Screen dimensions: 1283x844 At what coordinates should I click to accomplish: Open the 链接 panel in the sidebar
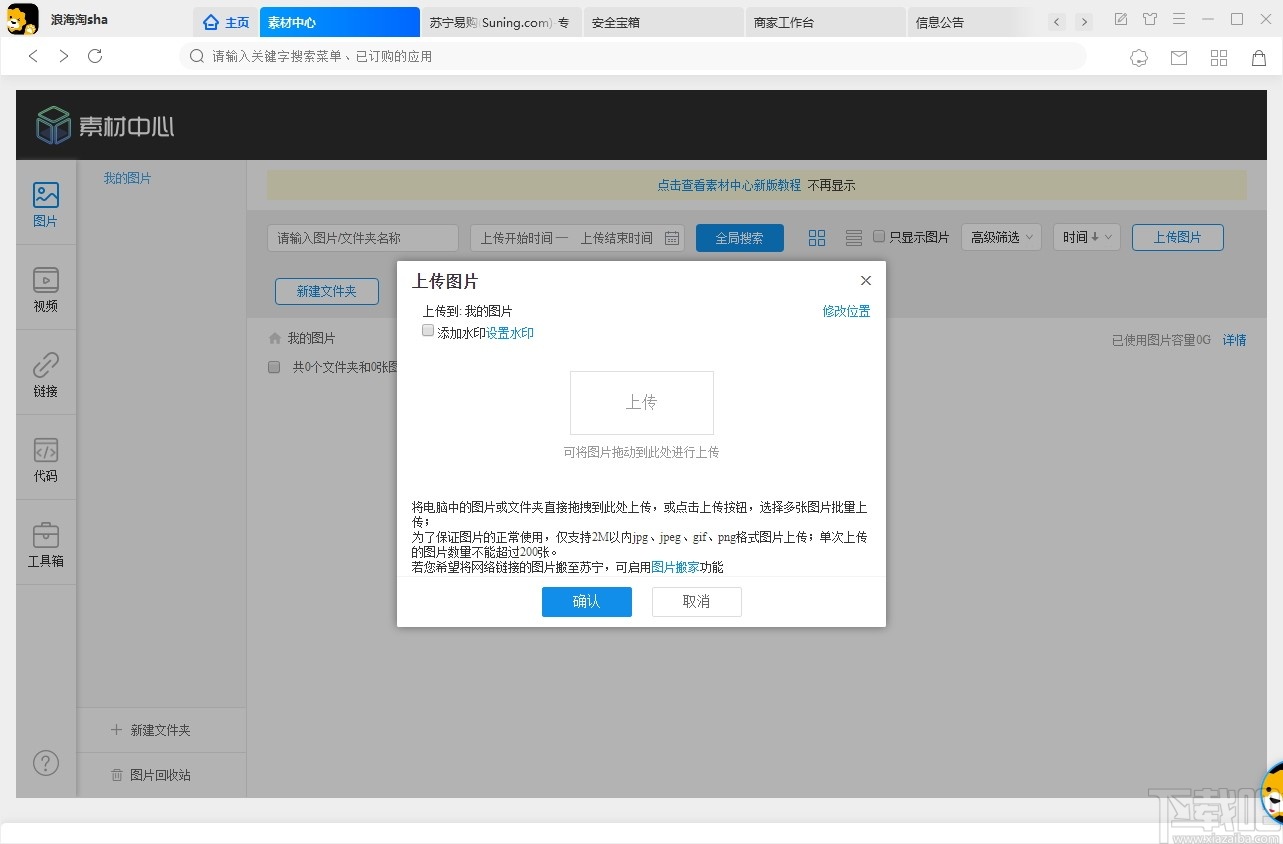45,374
